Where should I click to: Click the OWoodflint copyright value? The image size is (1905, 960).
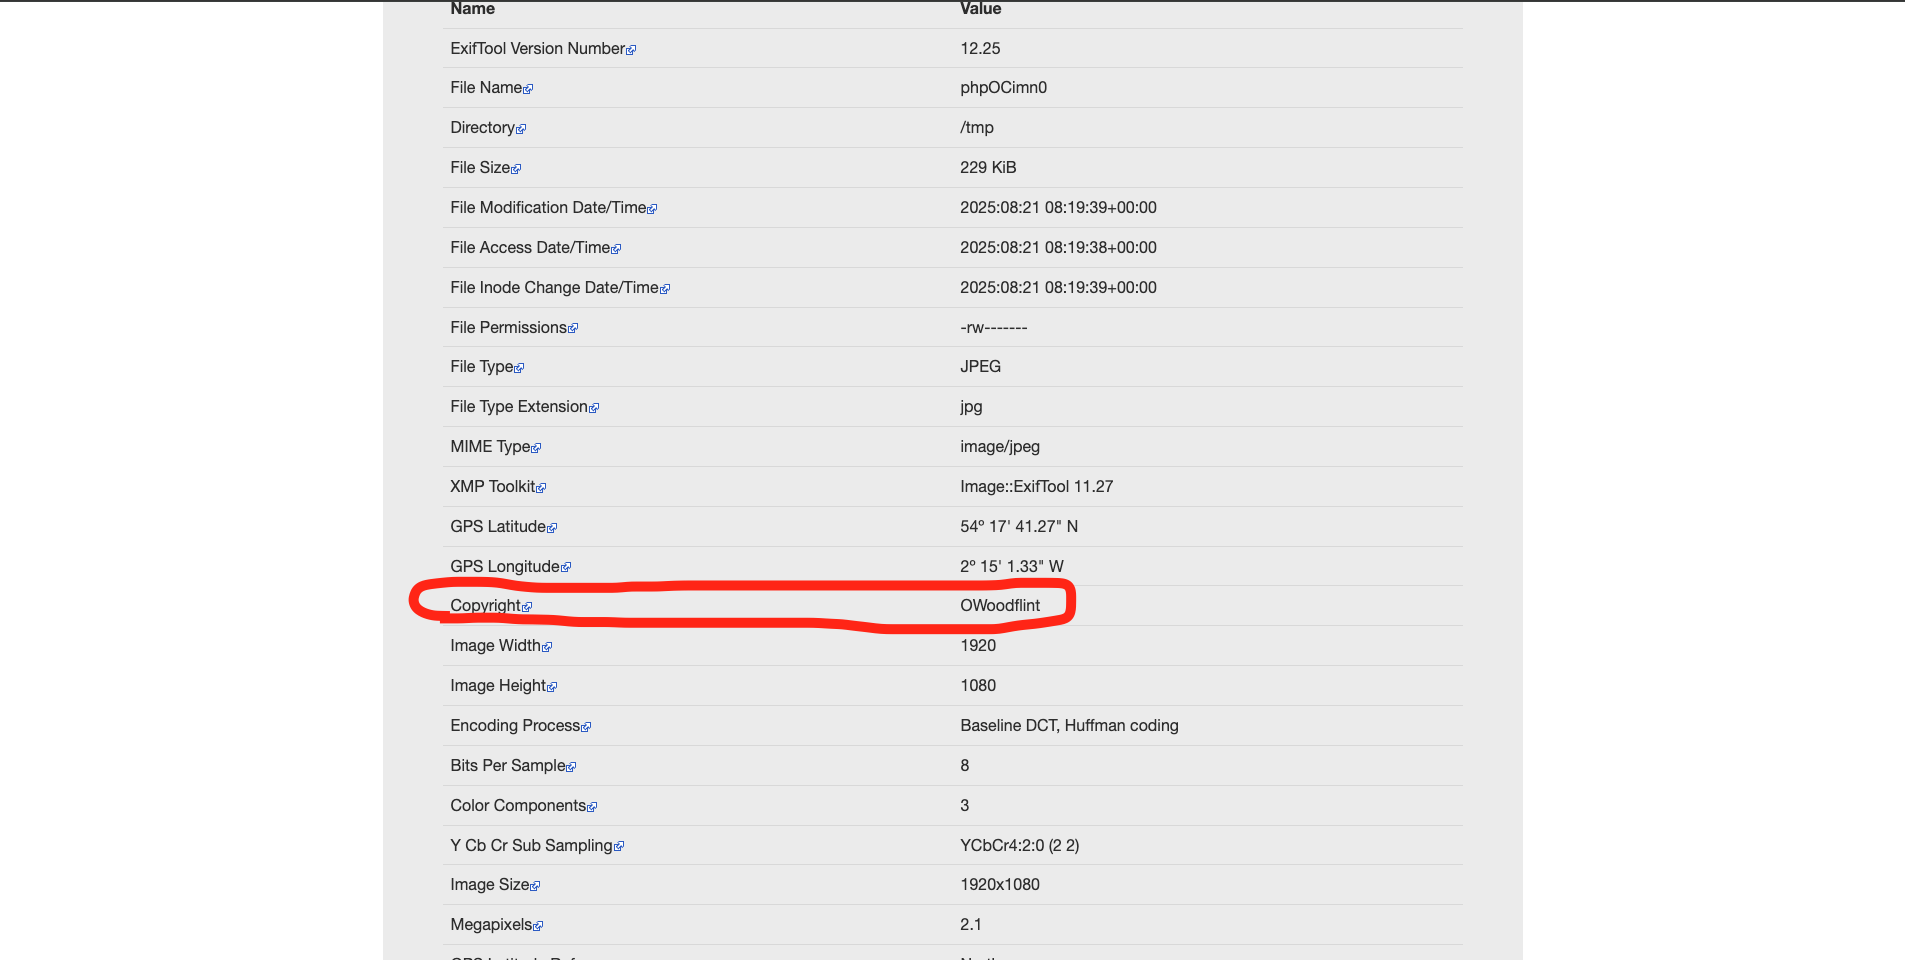999,605
